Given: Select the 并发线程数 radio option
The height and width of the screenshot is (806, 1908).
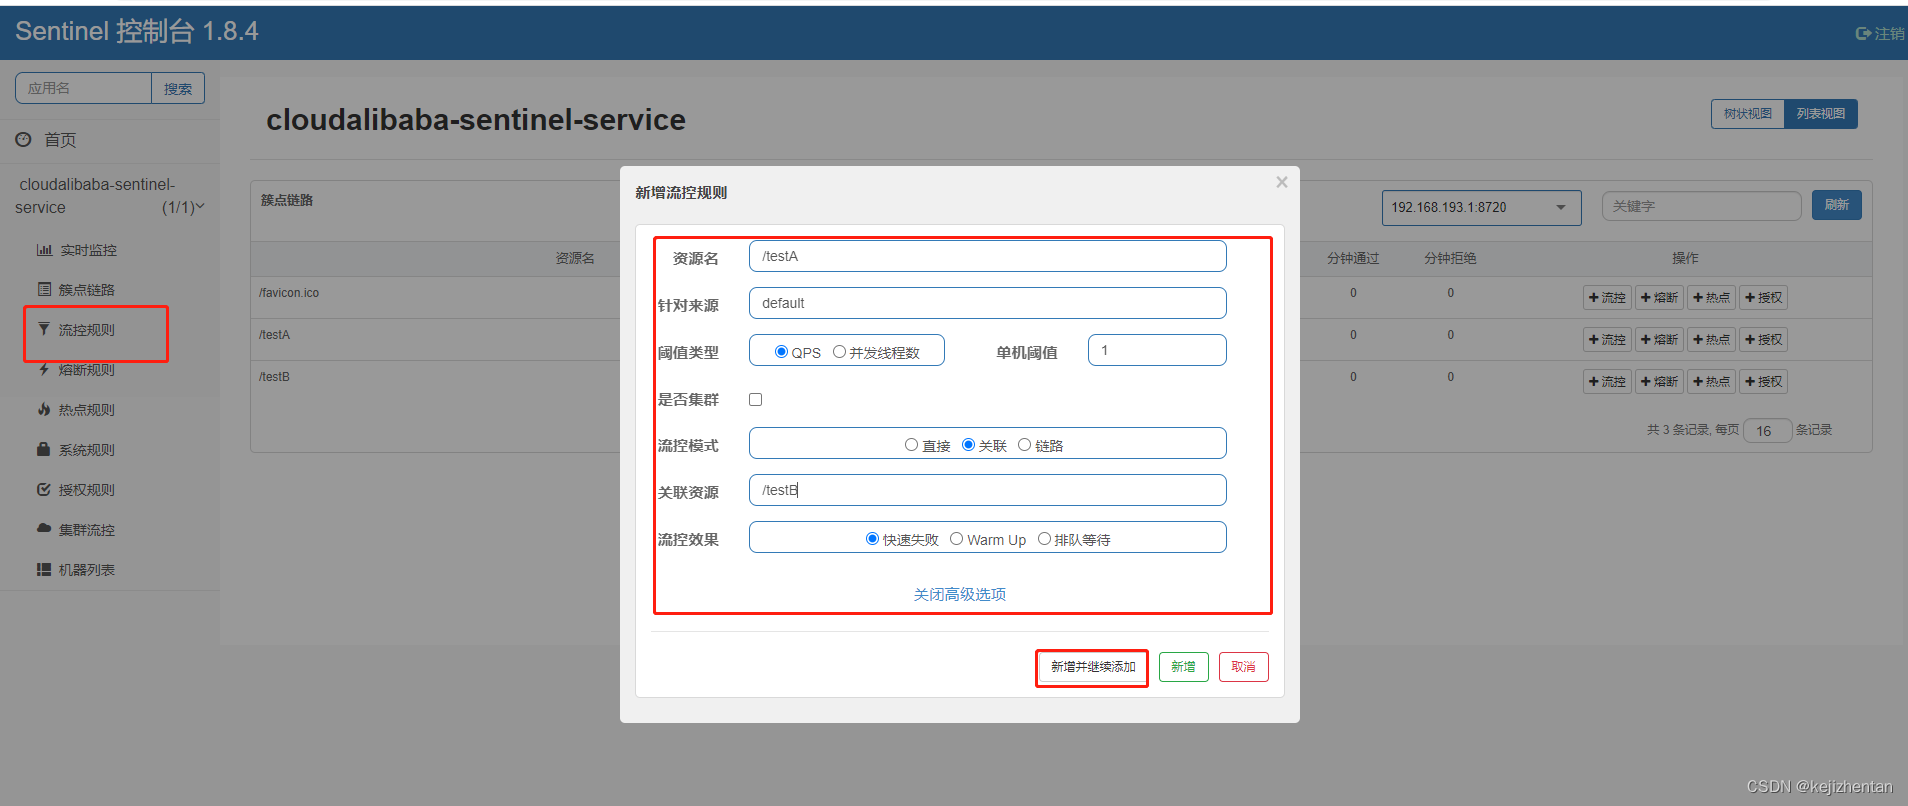Looking at the screenshot, I should 839,351.
